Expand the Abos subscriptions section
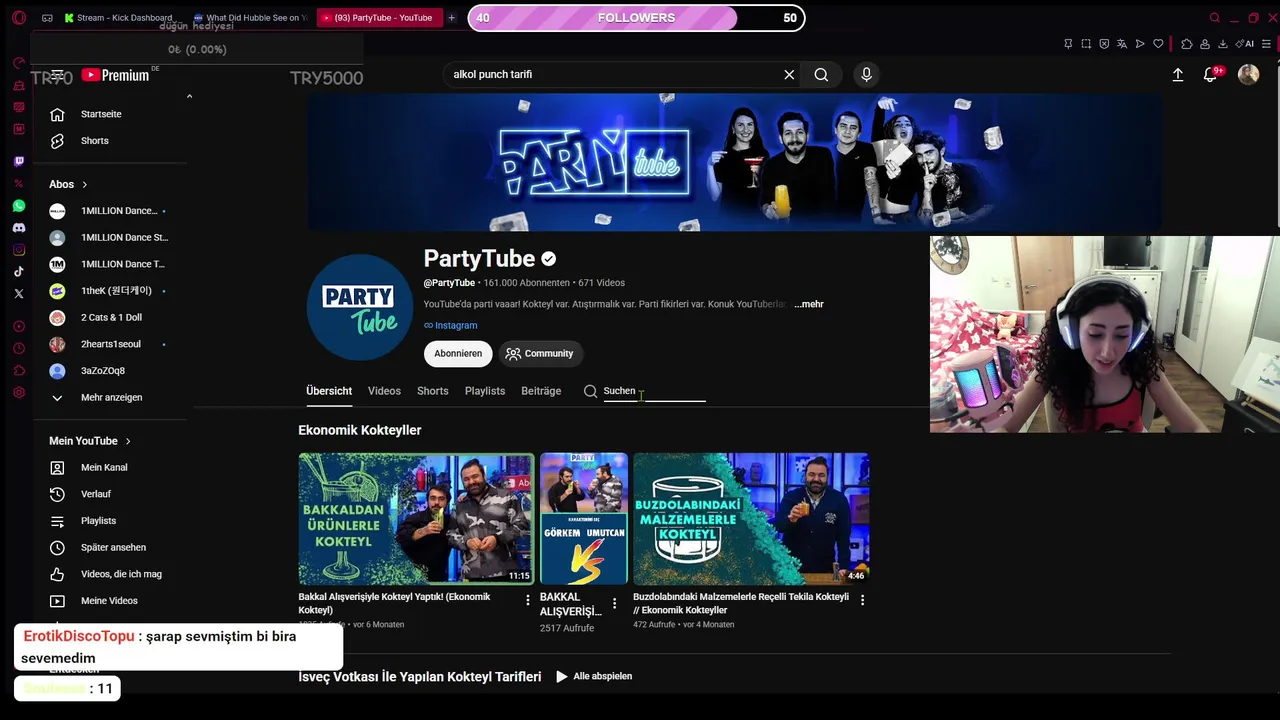 pos(69,184)
